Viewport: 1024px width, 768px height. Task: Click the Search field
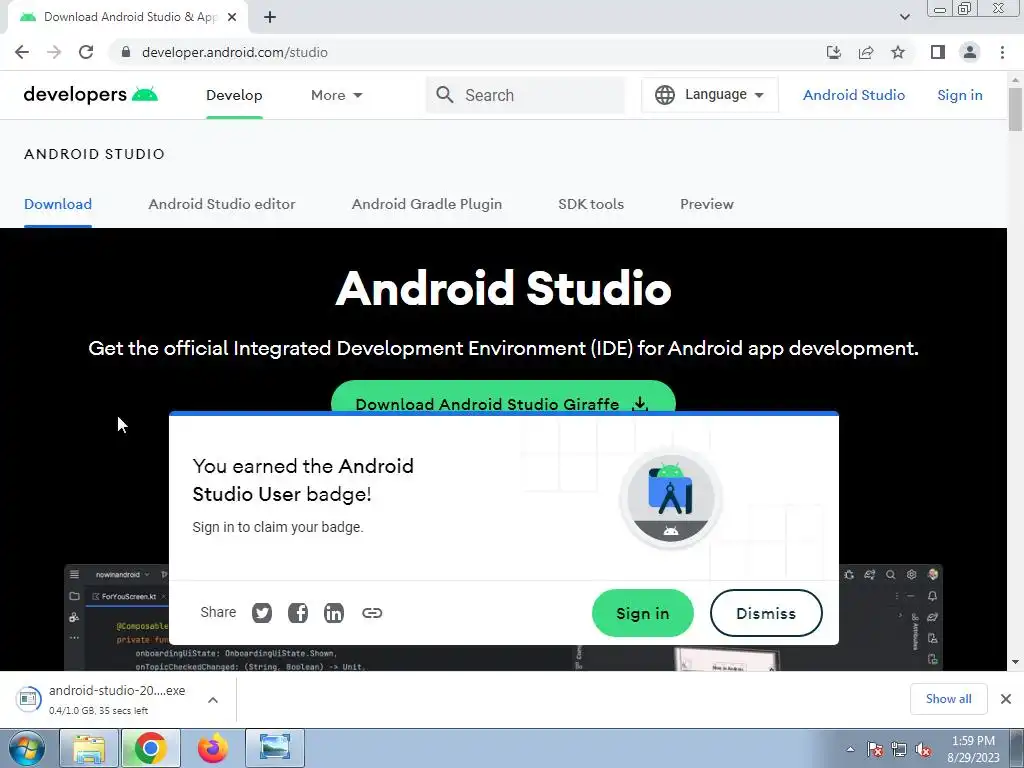pos(526,95)
